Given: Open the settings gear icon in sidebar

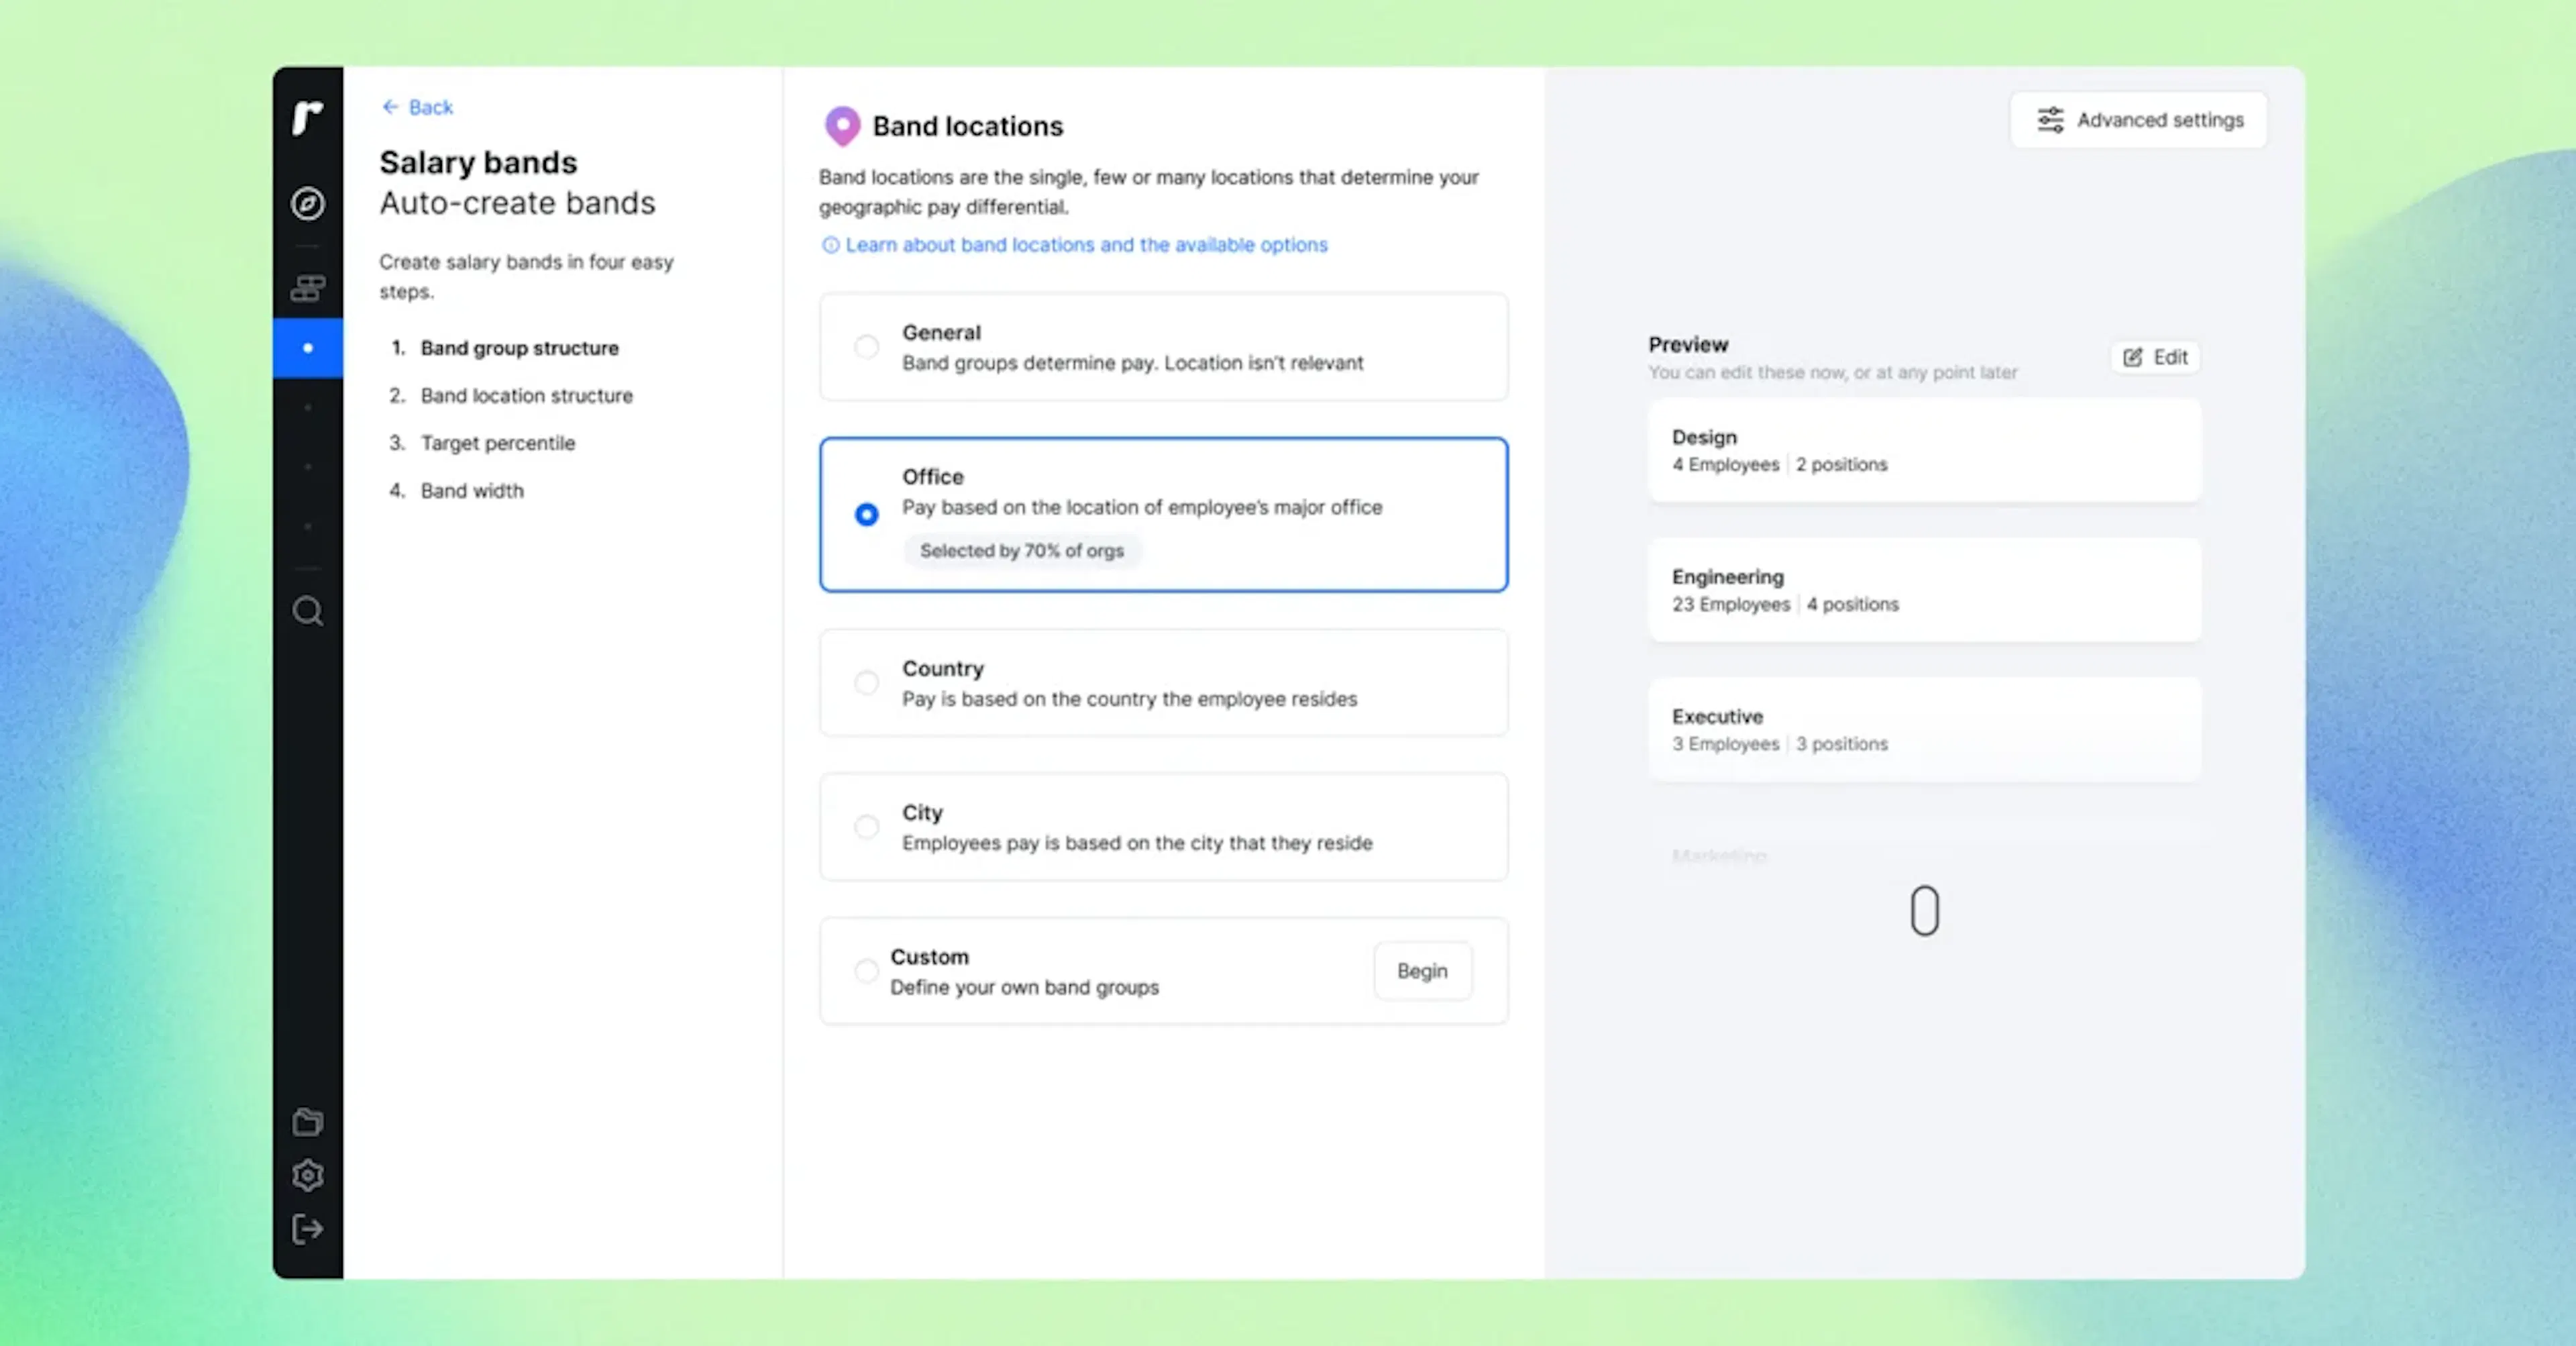Looking at the screenshot, I should pos(307,1175).
